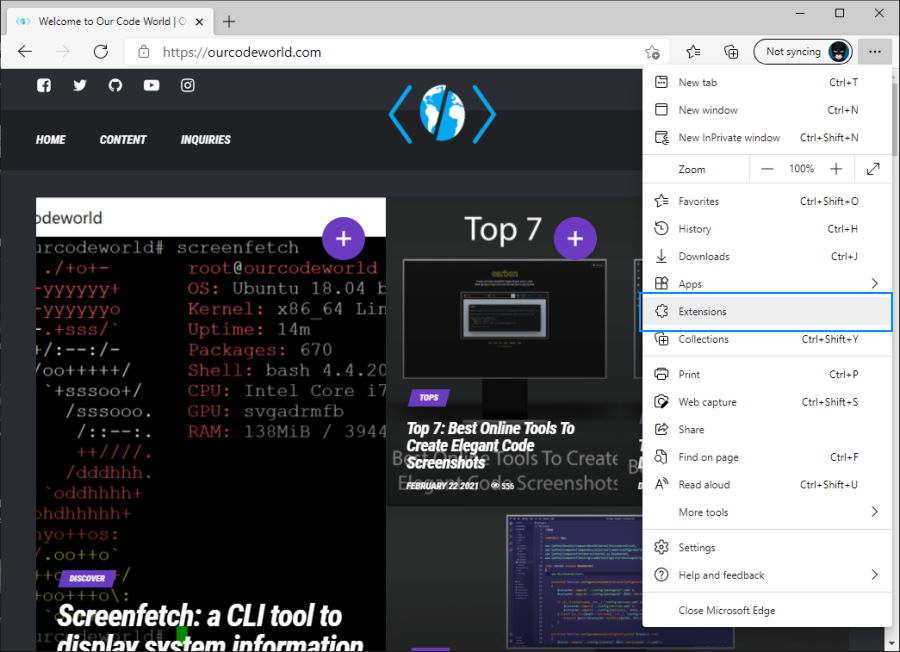Enter full screen via the icon beside Zoom
This screenshot has height=652, width=900.
872,168
